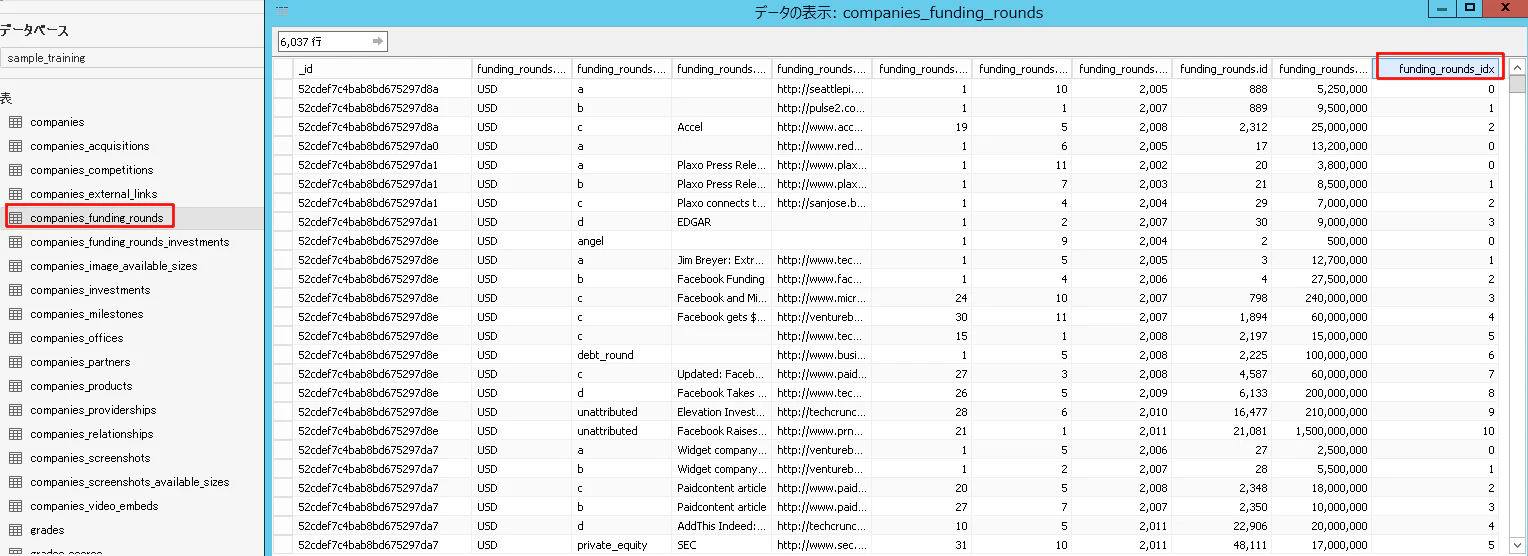1528x556 pixels.
Task: Click the 6,037 行 row count field
Action: click(x=332, y=41)
